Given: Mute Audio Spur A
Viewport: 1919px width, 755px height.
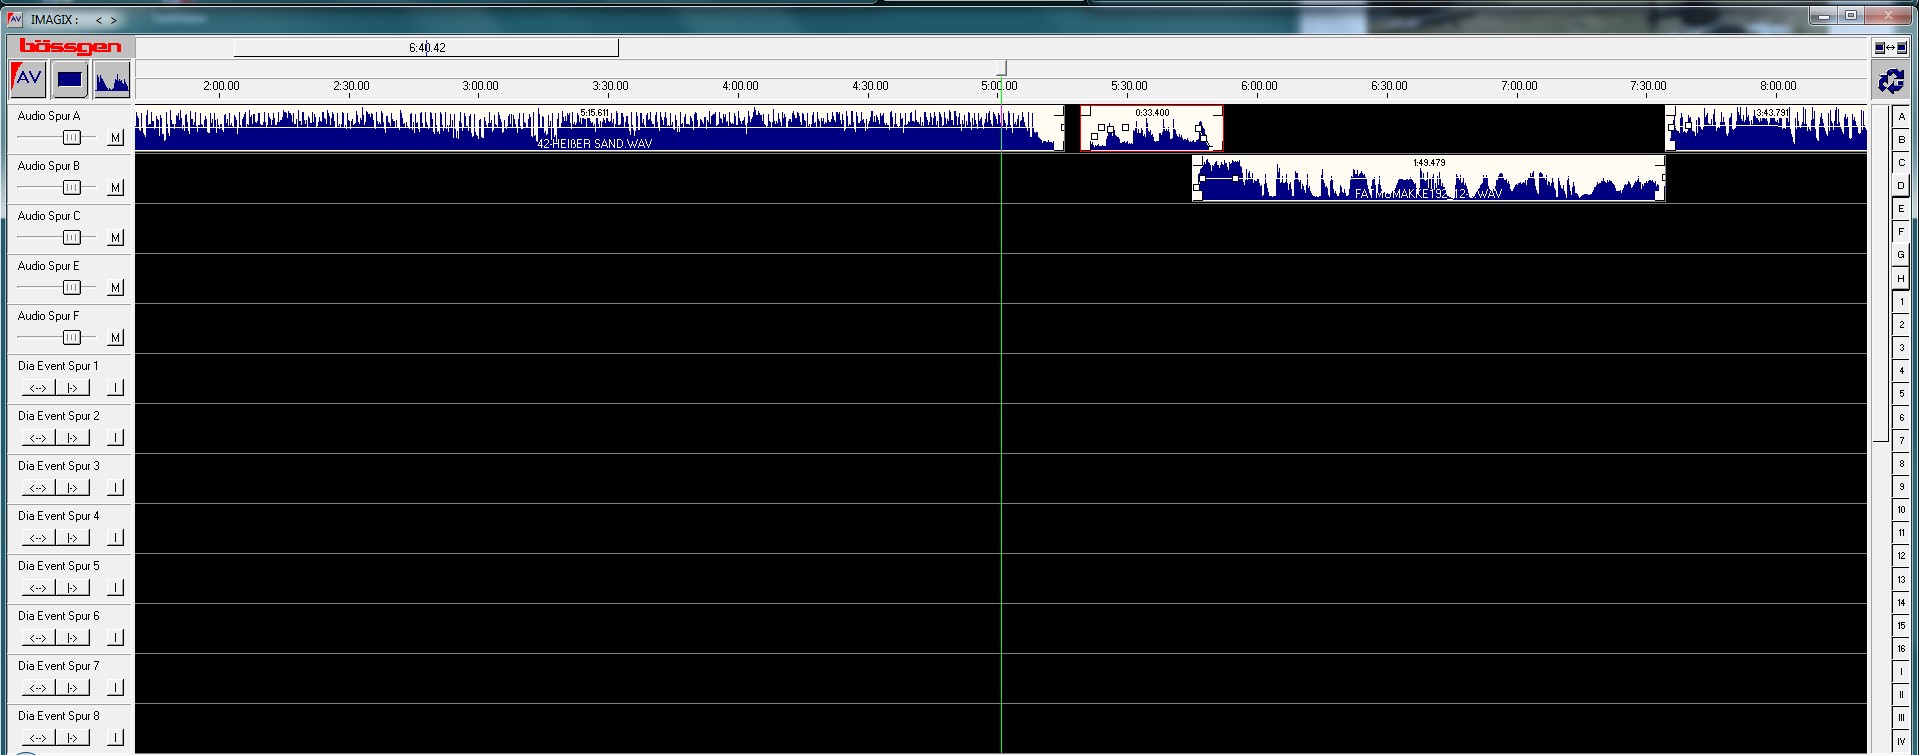Looking at the screenshot, I should point(115,138).
